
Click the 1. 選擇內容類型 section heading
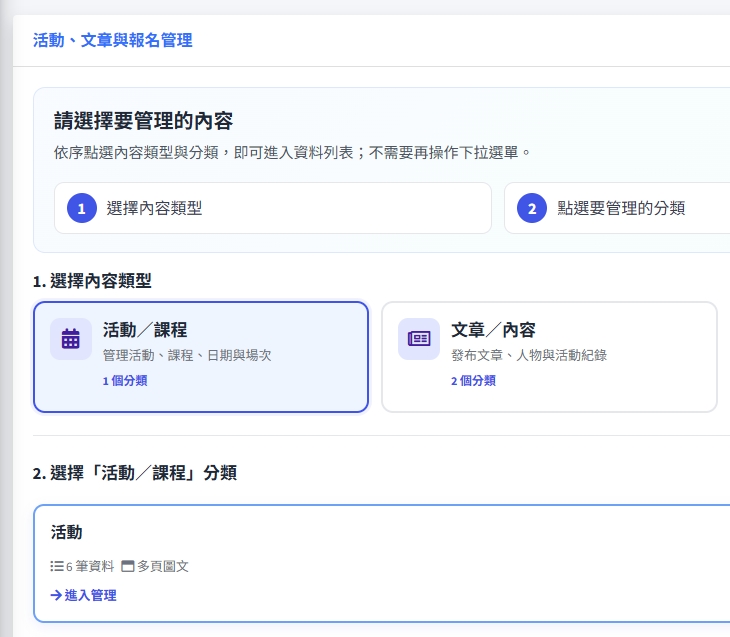point(92,281)
